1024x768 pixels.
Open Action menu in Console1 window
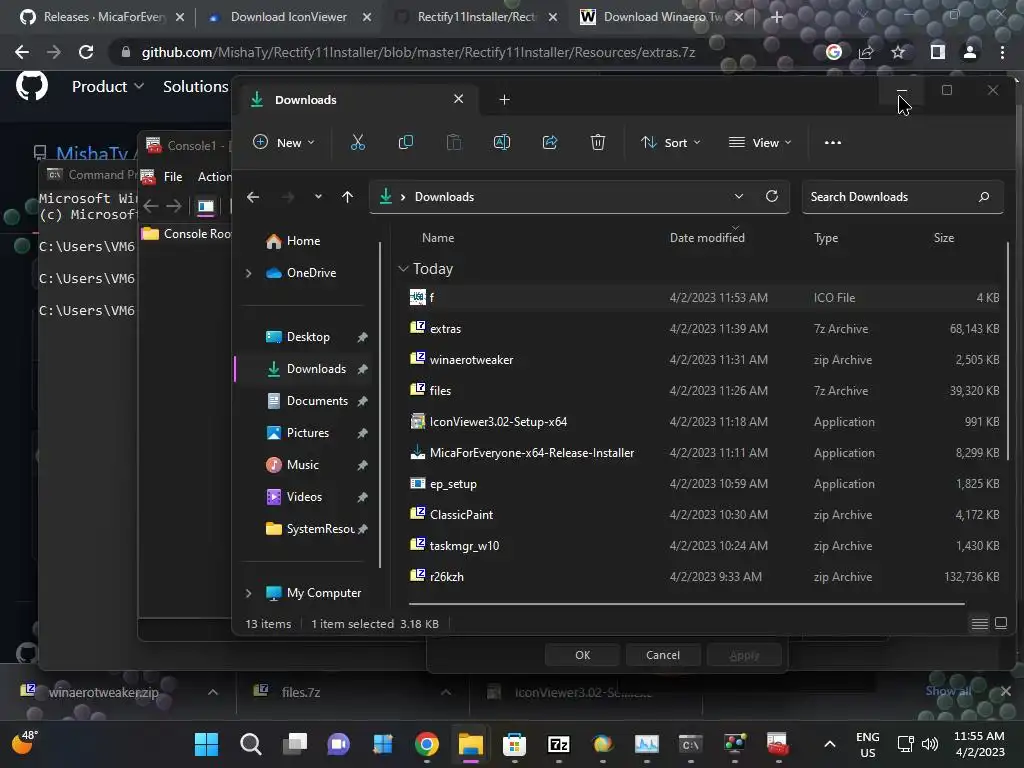click(214, 176)
